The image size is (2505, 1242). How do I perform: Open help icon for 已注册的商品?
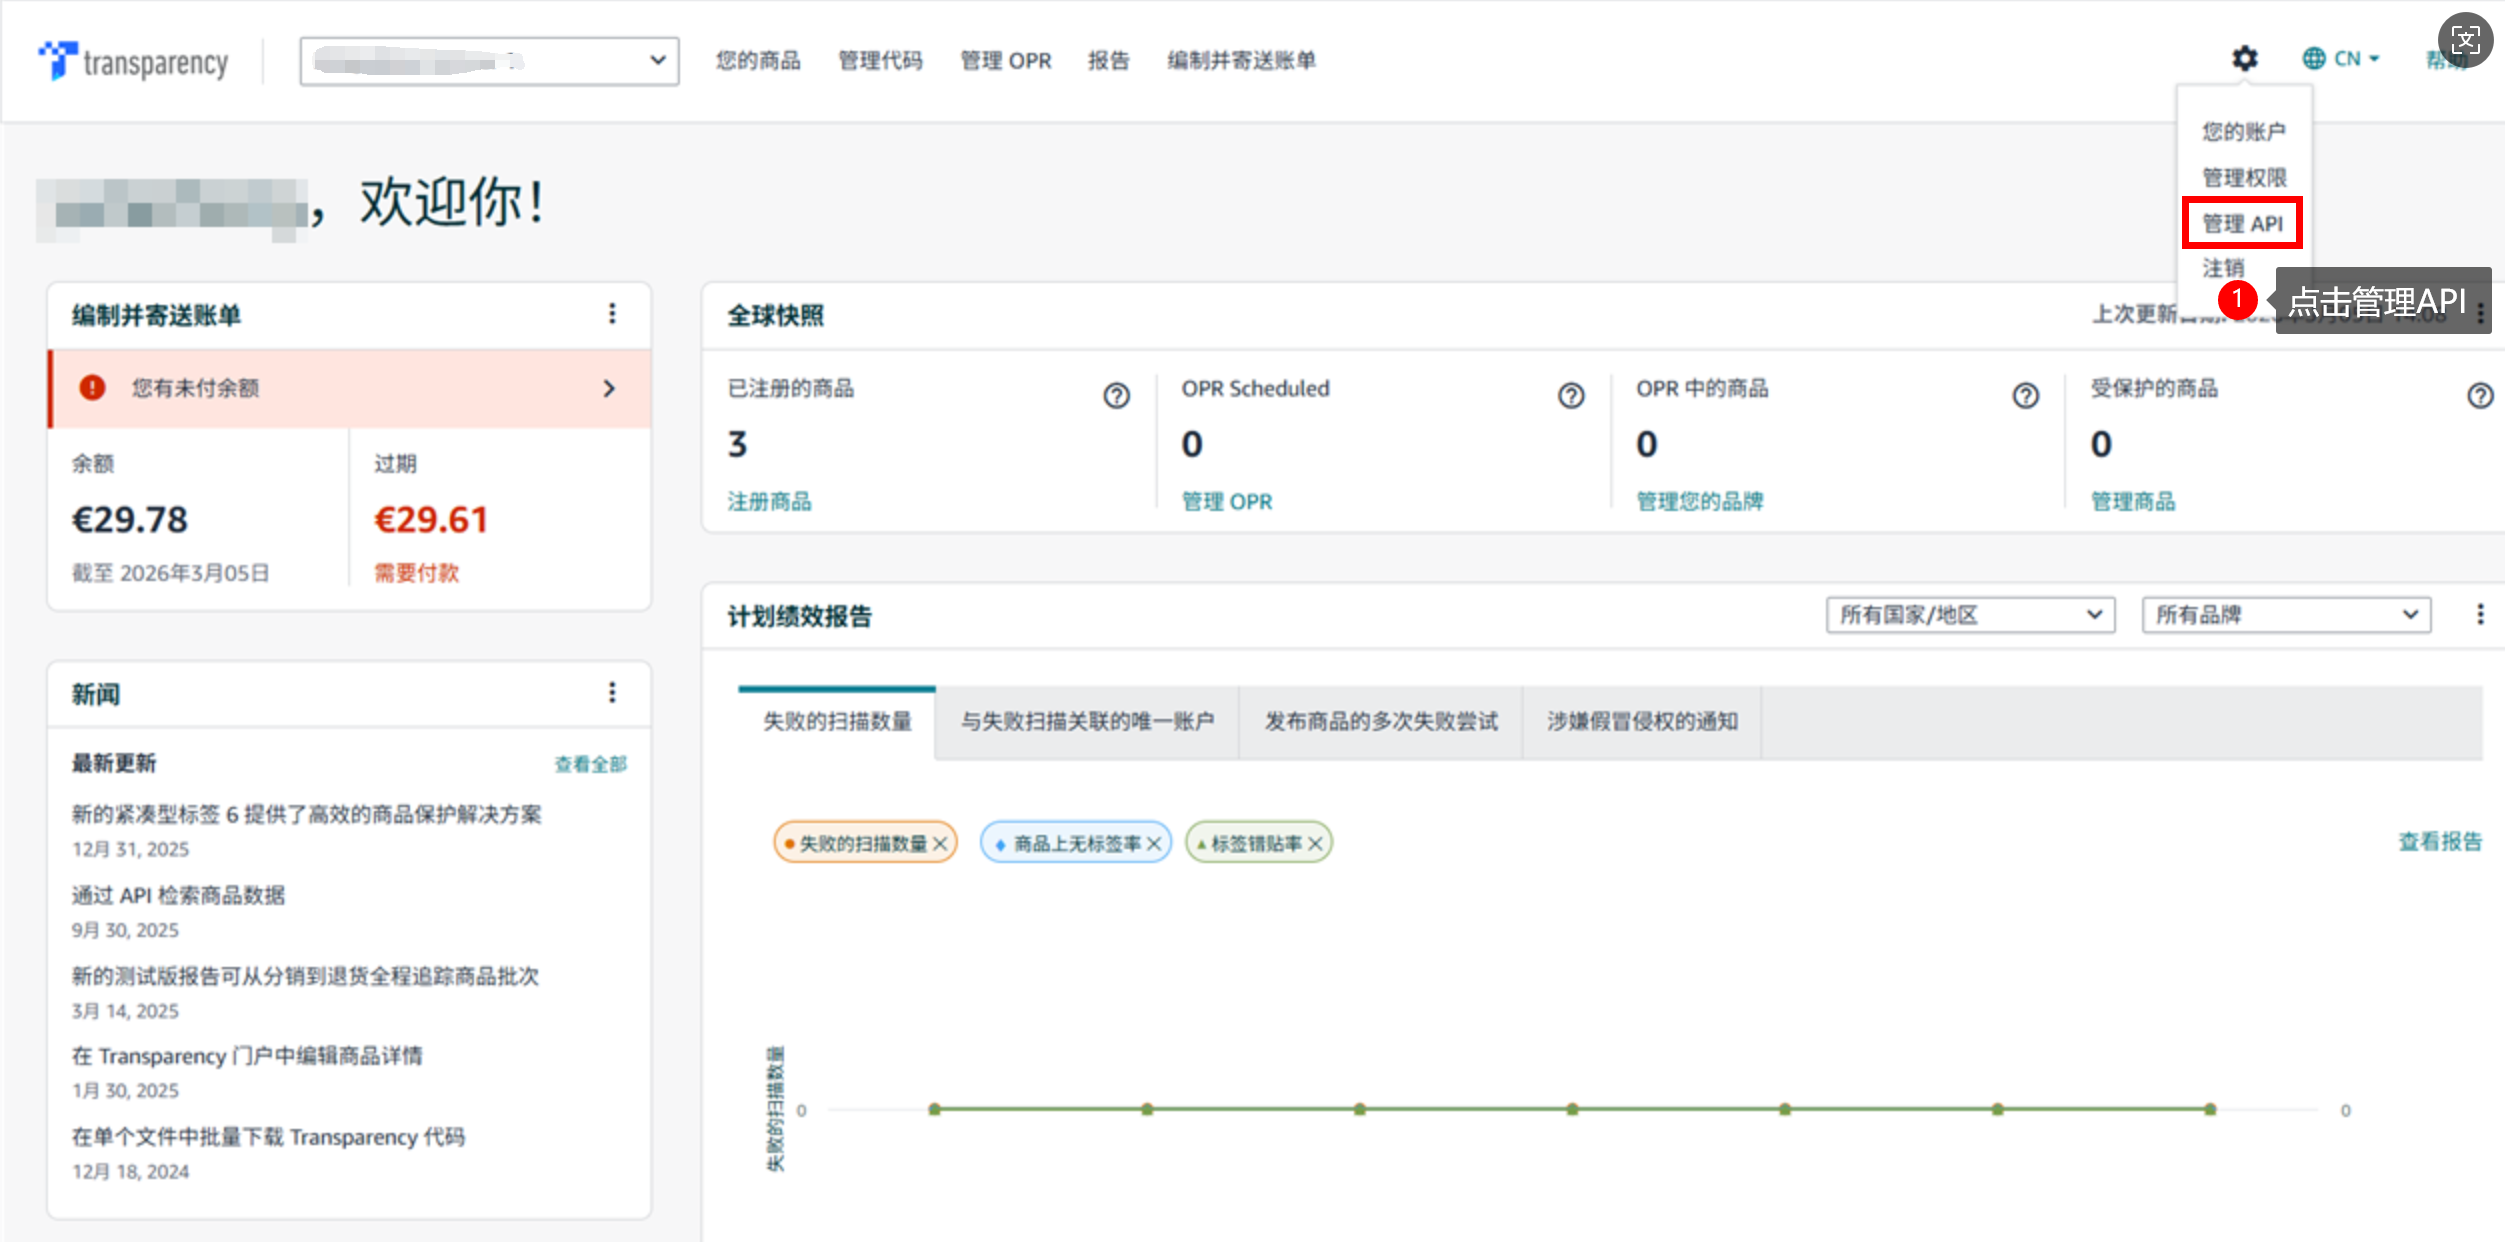click(x=1116, y=396)
